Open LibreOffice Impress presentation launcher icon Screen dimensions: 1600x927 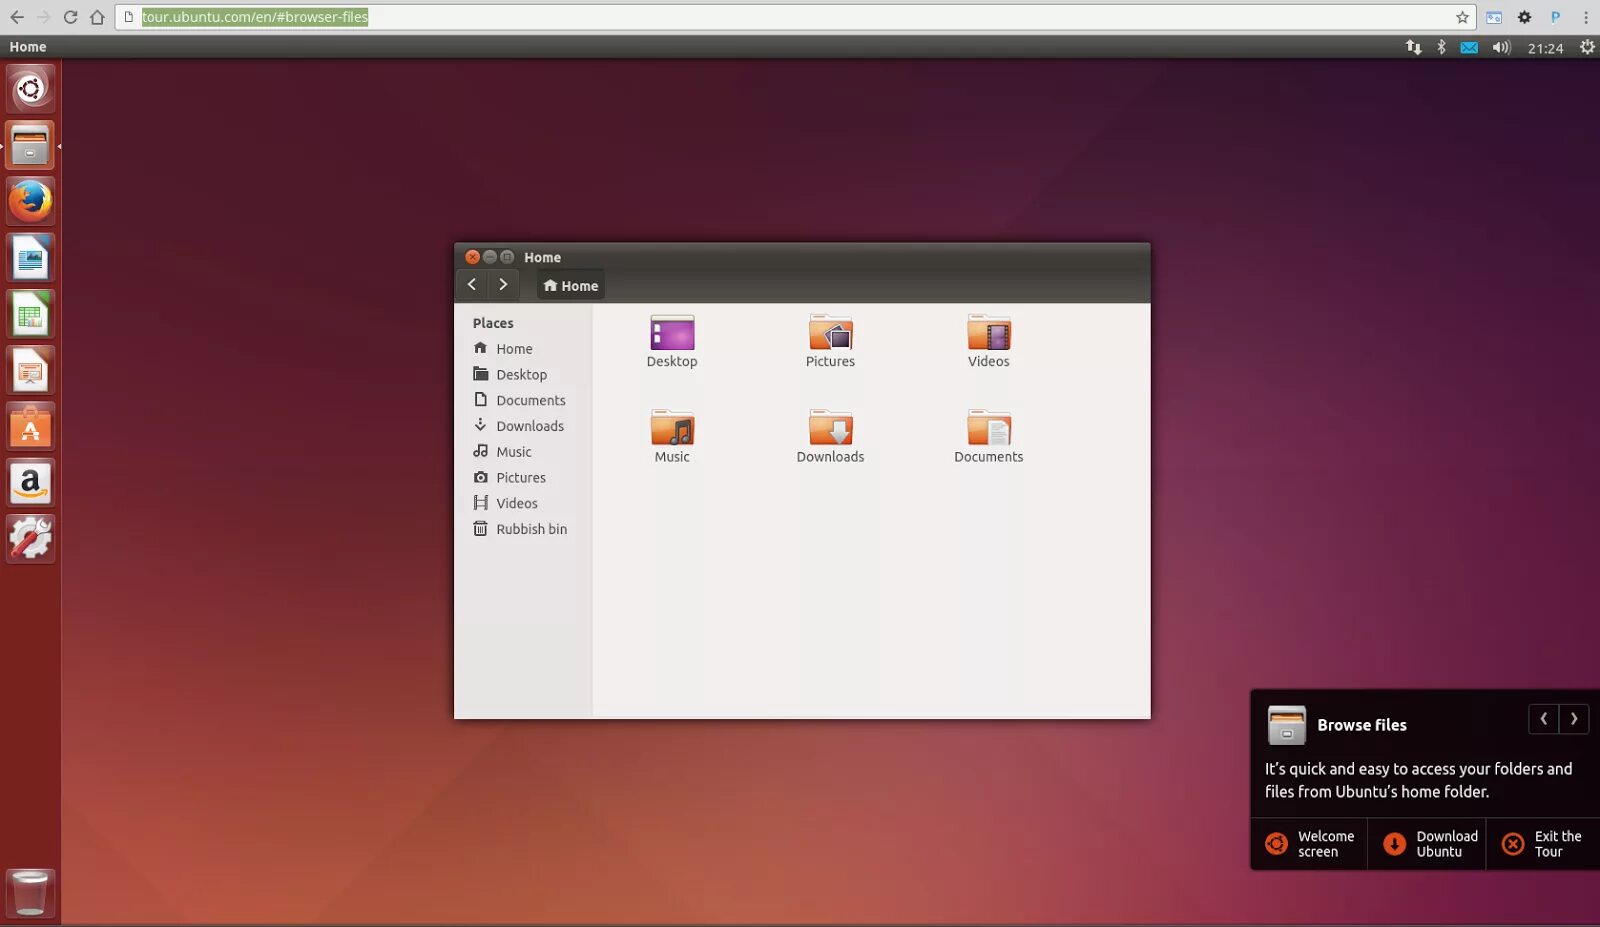pyautogui.click(x=30, y=371)
